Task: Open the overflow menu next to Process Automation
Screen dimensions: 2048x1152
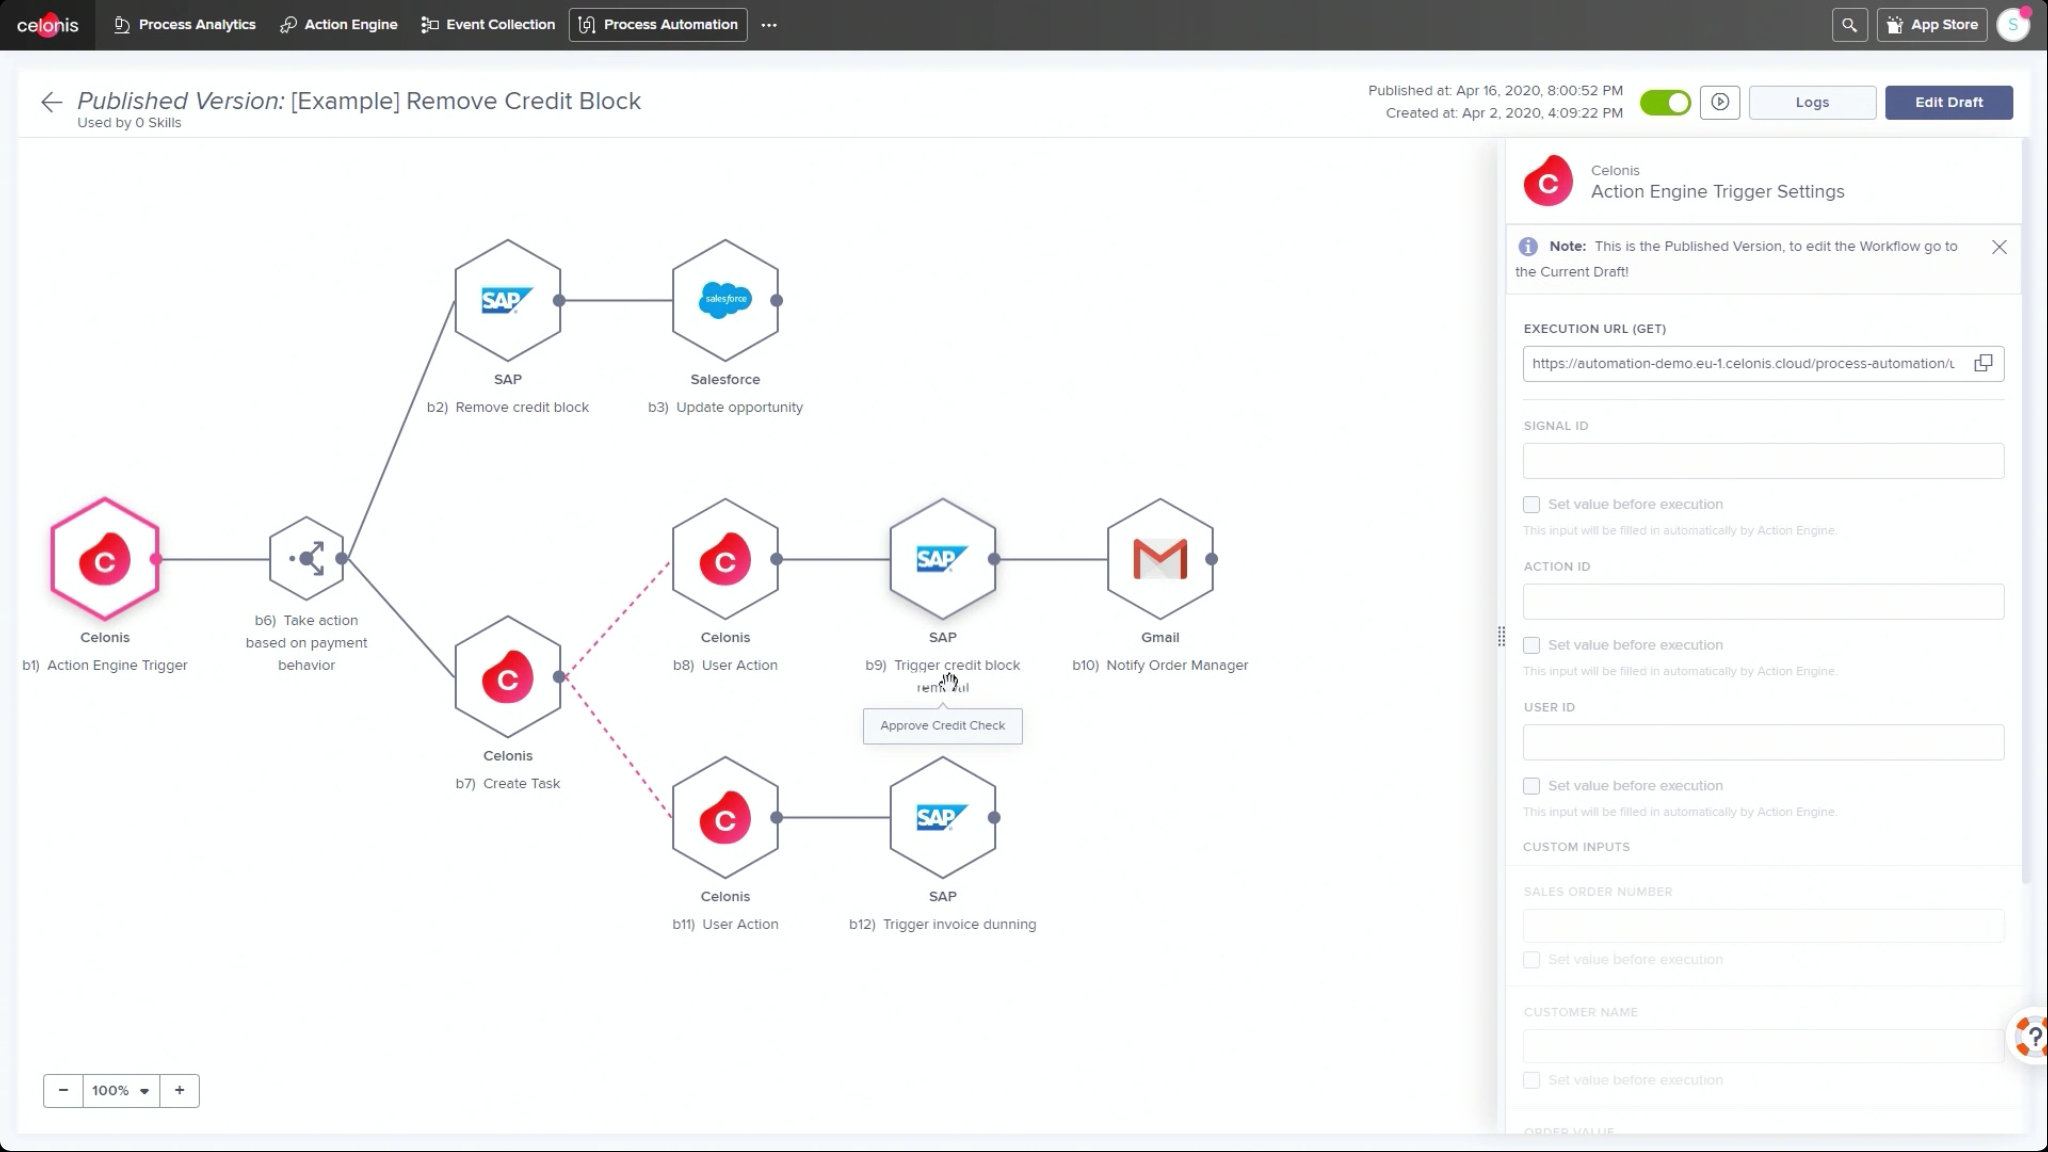Action: [x=768, y=24]
